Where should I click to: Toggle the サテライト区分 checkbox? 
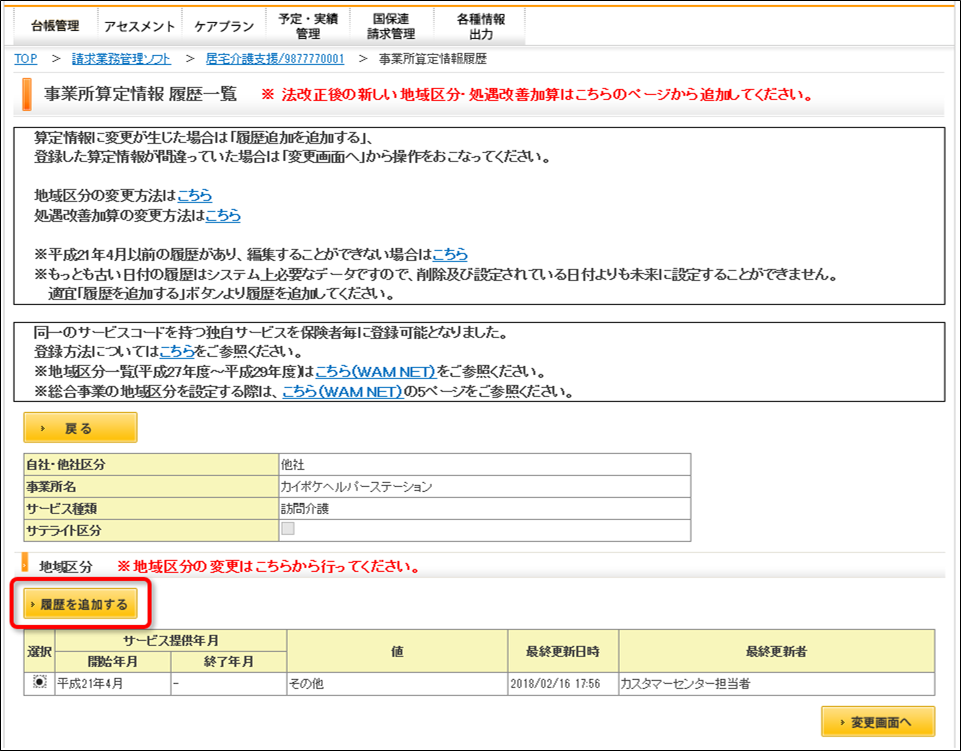point(287,528)
